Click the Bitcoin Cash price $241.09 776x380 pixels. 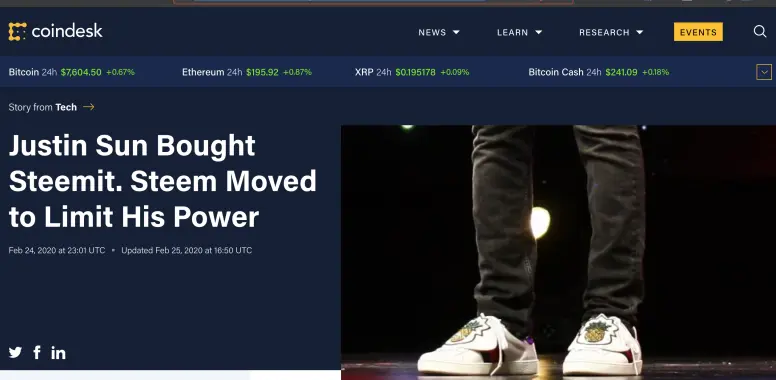tap(621, 72)
